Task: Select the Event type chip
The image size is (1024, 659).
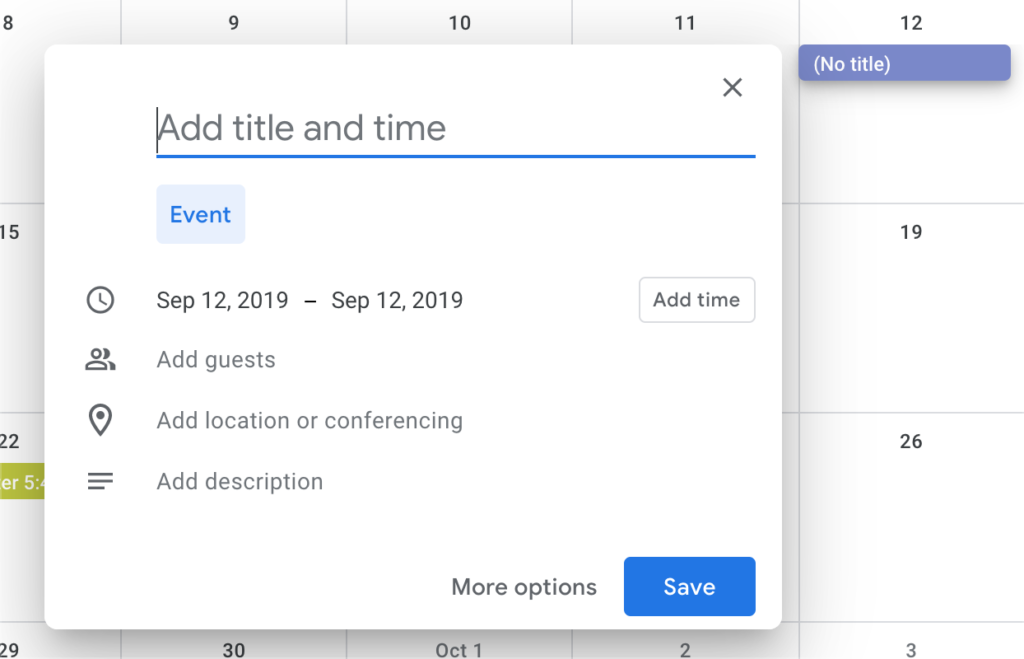Action: [x=200, y=214]
